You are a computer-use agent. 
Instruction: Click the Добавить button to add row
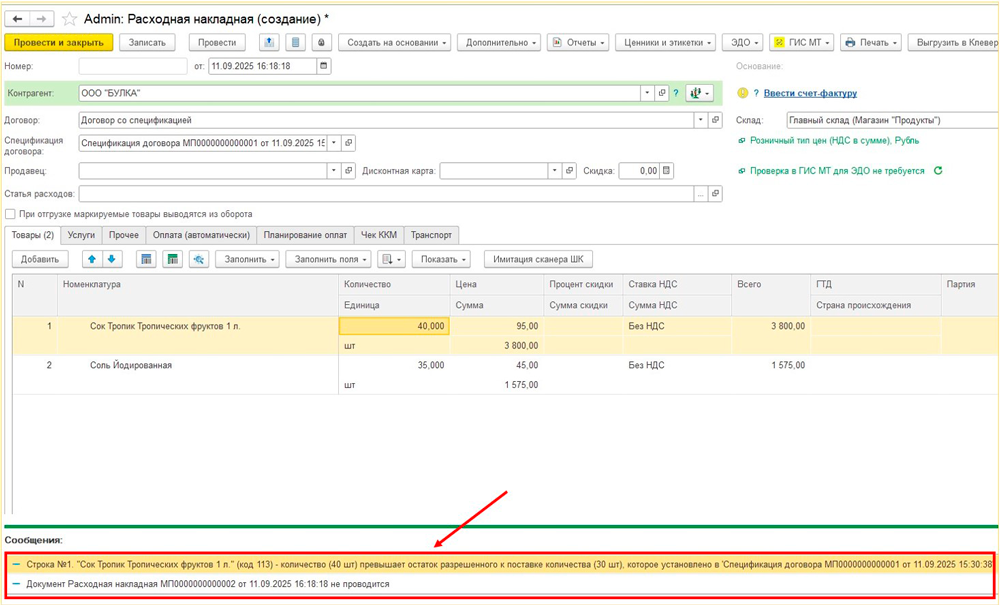[x=40, y=260]
